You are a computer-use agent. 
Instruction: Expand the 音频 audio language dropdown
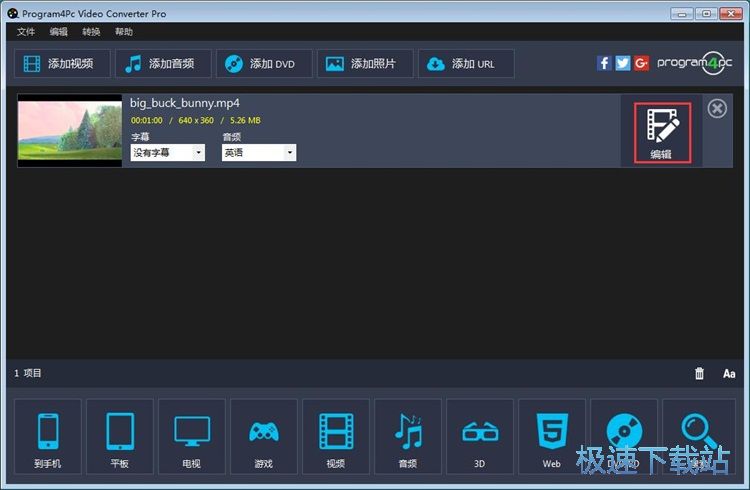click(x=259, y=153)
